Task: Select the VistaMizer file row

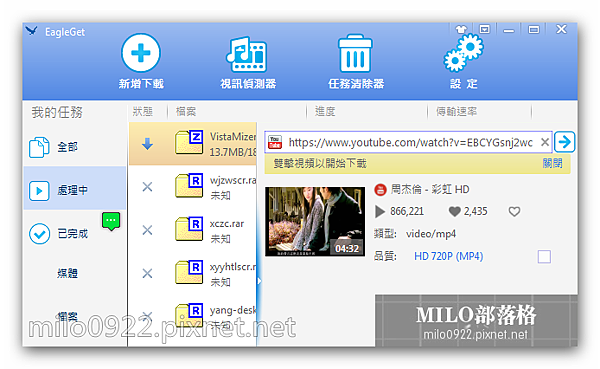Action: click(193, 144)
